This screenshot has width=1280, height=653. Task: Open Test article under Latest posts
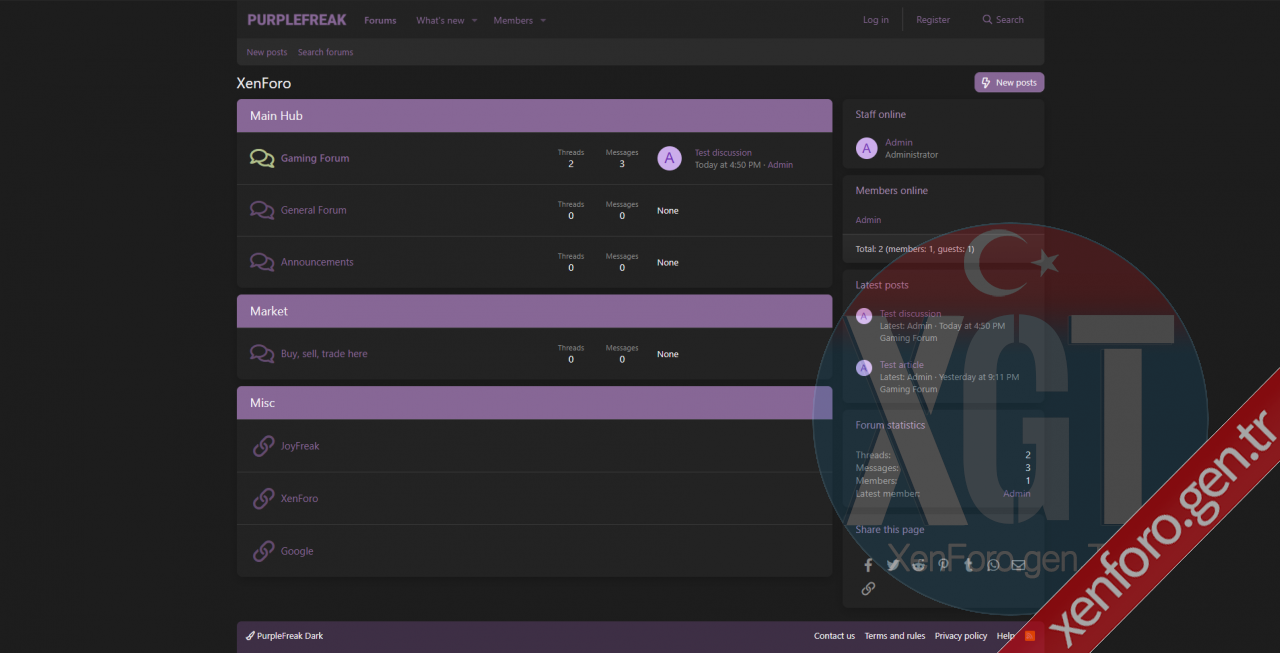[x=902, y=365]
